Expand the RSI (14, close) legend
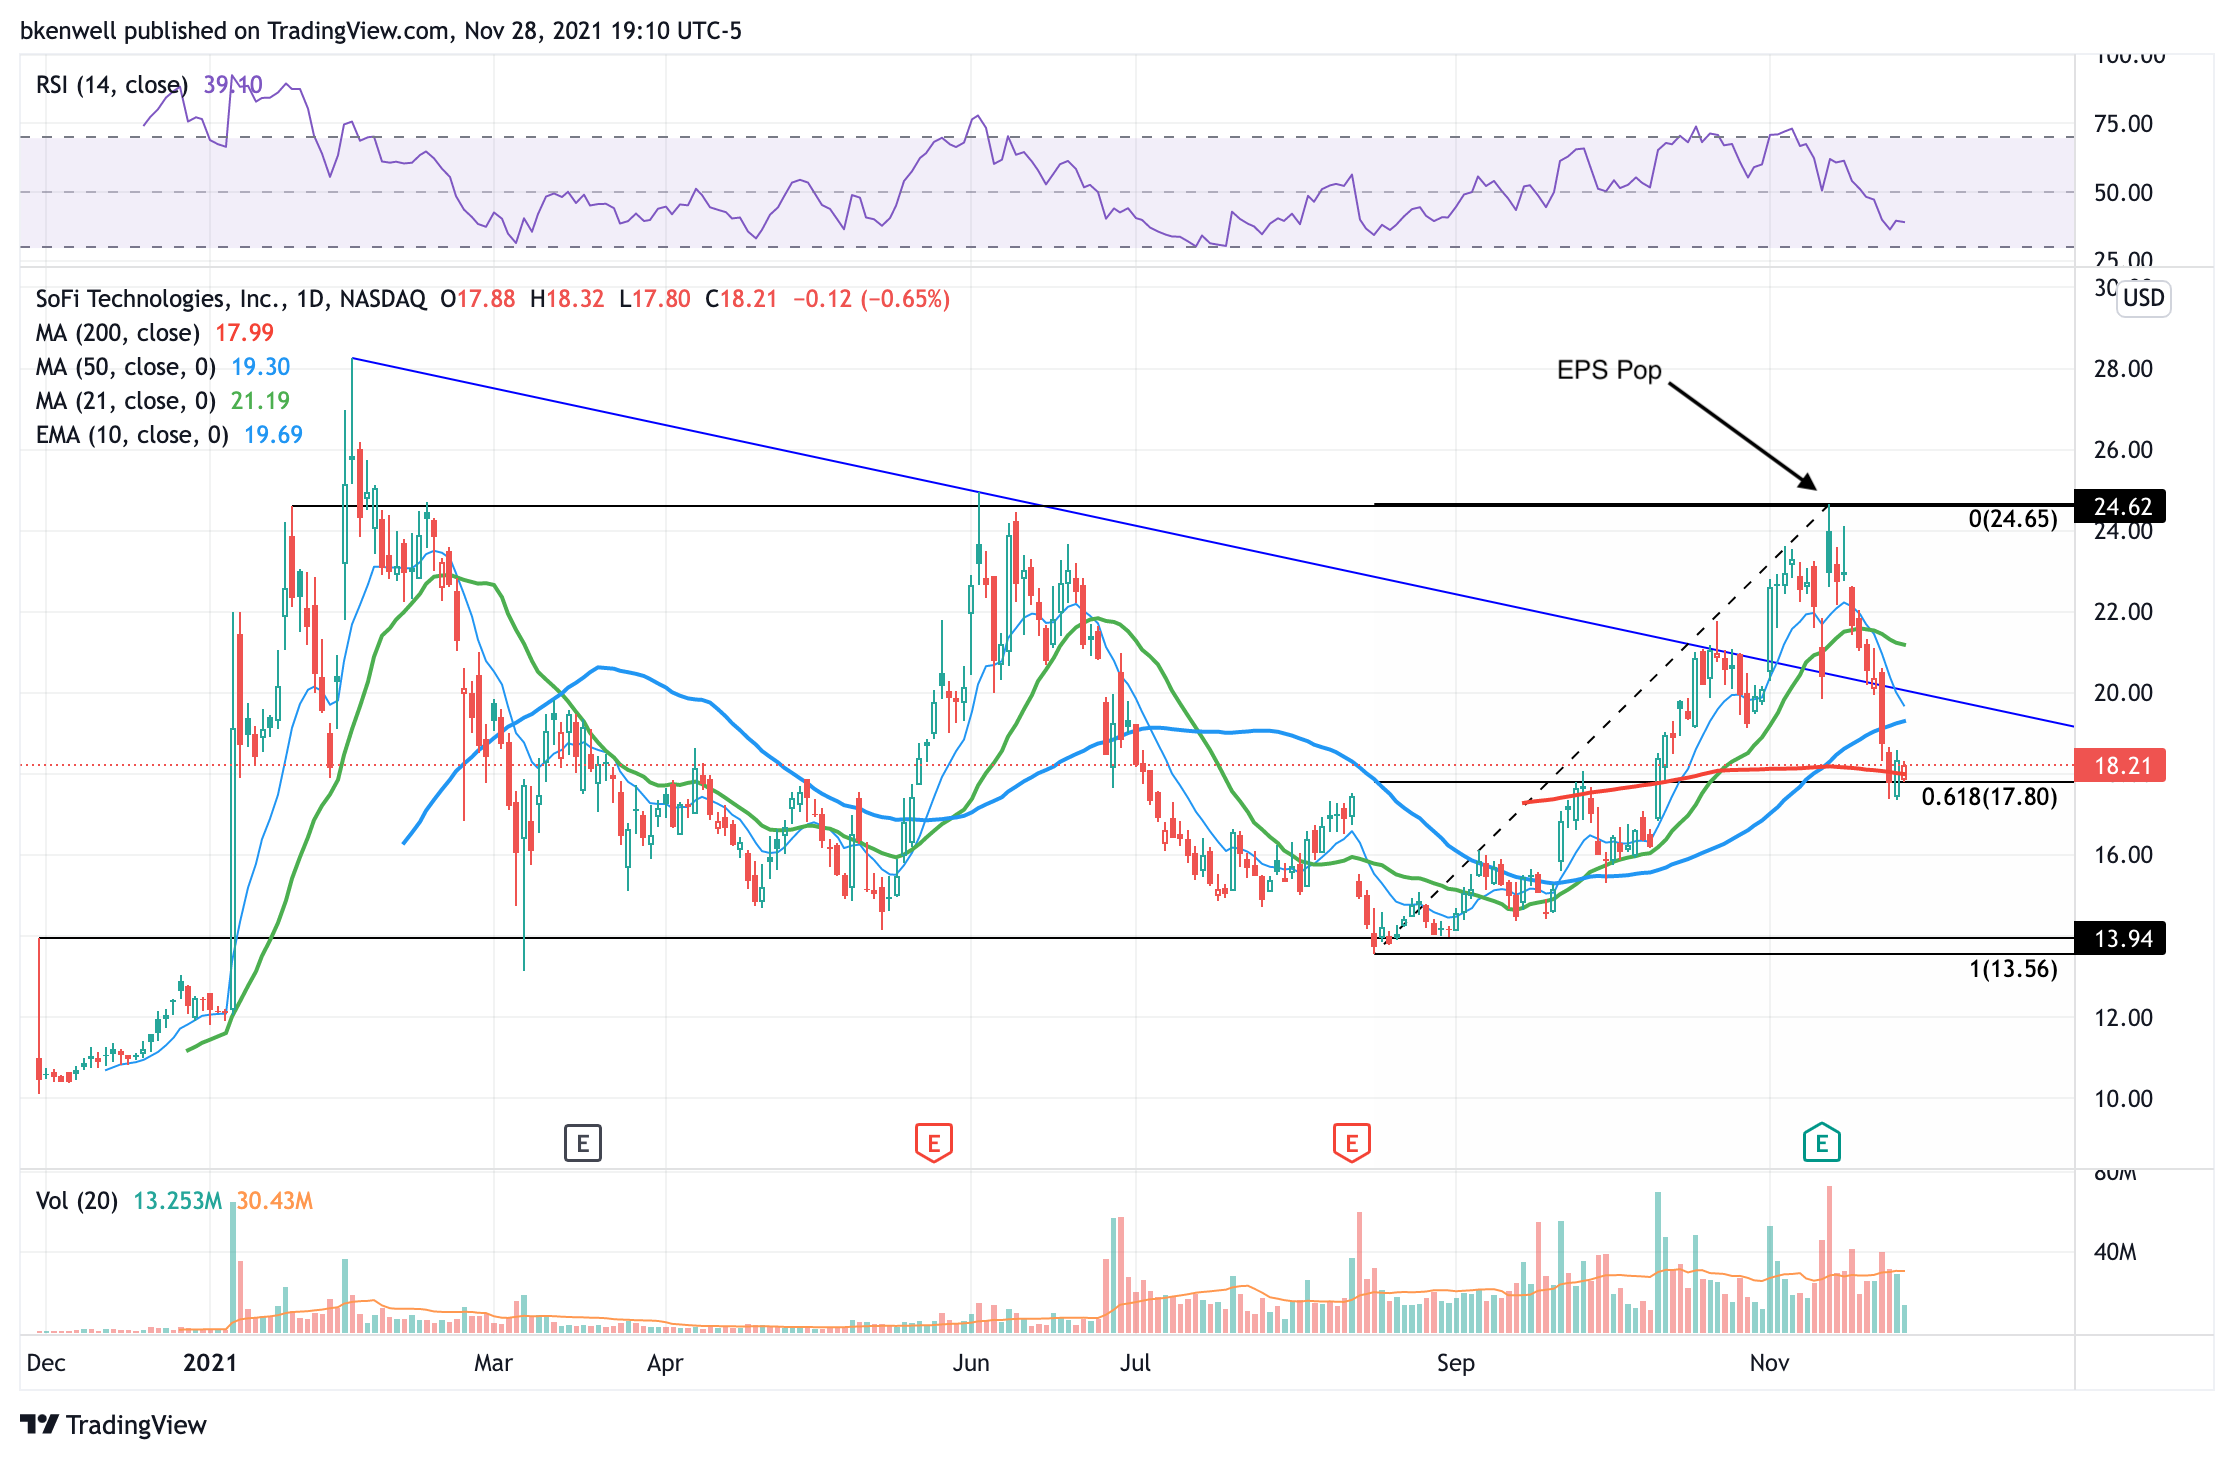Viewport: 2234px width, 1460px height. click(x=110, y=85)
